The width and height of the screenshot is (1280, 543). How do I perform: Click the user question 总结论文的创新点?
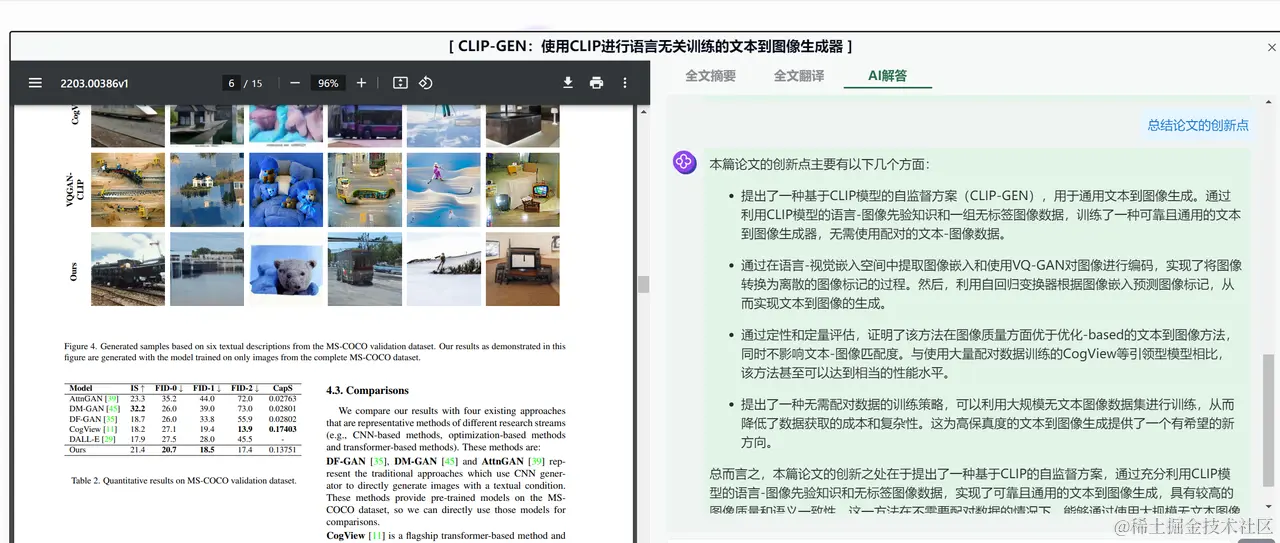pyautogui.click(x=1198, y=125)
